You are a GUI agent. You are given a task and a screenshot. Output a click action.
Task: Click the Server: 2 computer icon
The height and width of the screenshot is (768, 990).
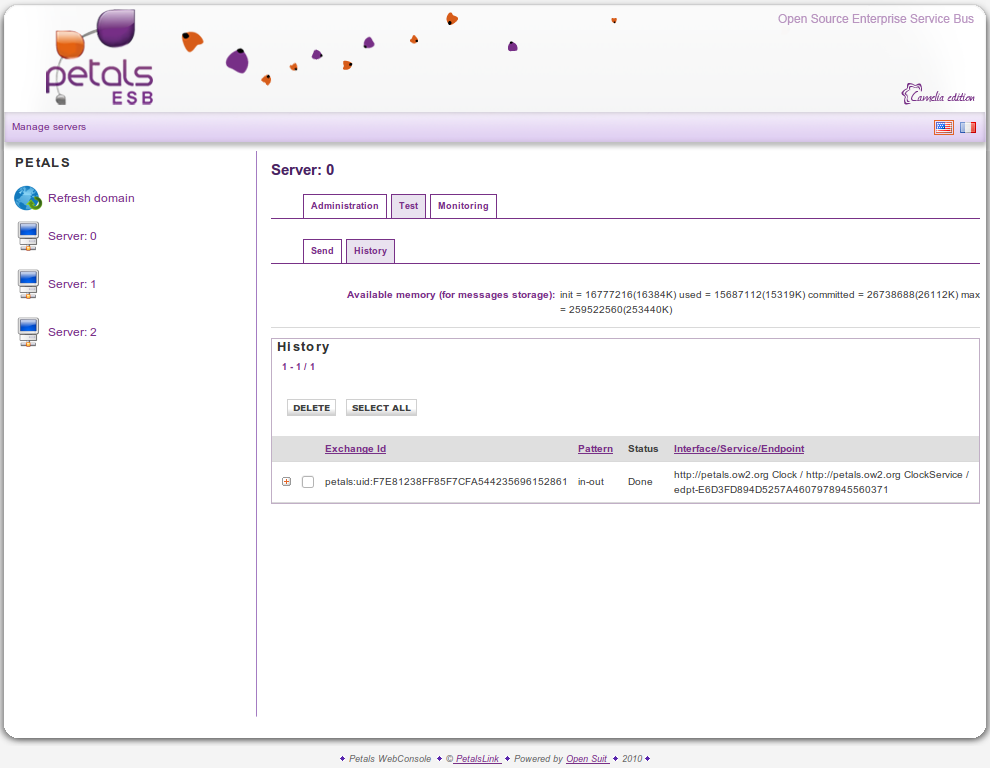(x=28, y=332)
